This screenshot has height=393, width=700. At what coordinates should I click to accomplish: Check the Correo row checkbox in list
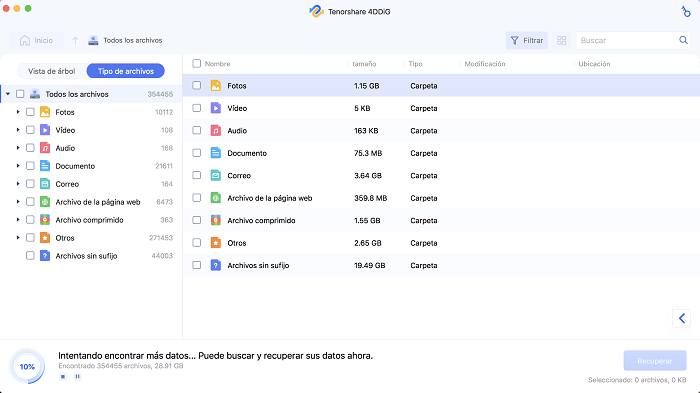(x=196, y=175)
